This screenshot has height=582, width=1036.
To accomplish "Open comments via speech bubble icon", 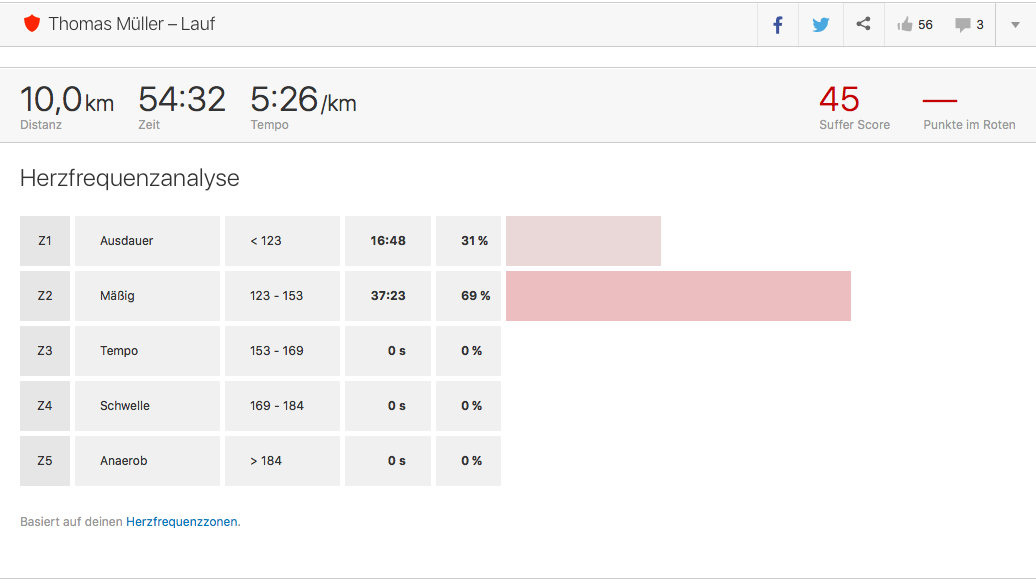I will tap(963, 25).
